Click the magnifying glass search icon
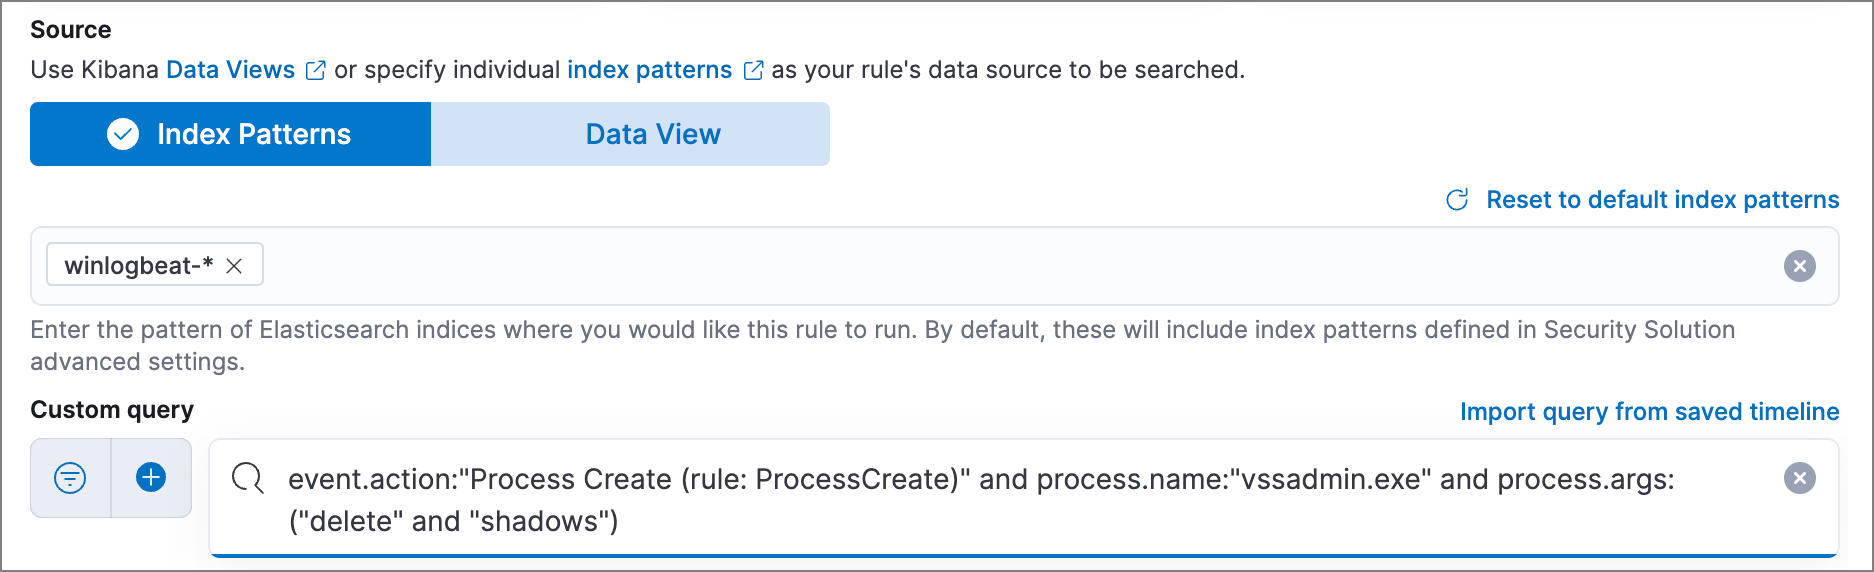 pyautogui.click(x=247, y=479)
